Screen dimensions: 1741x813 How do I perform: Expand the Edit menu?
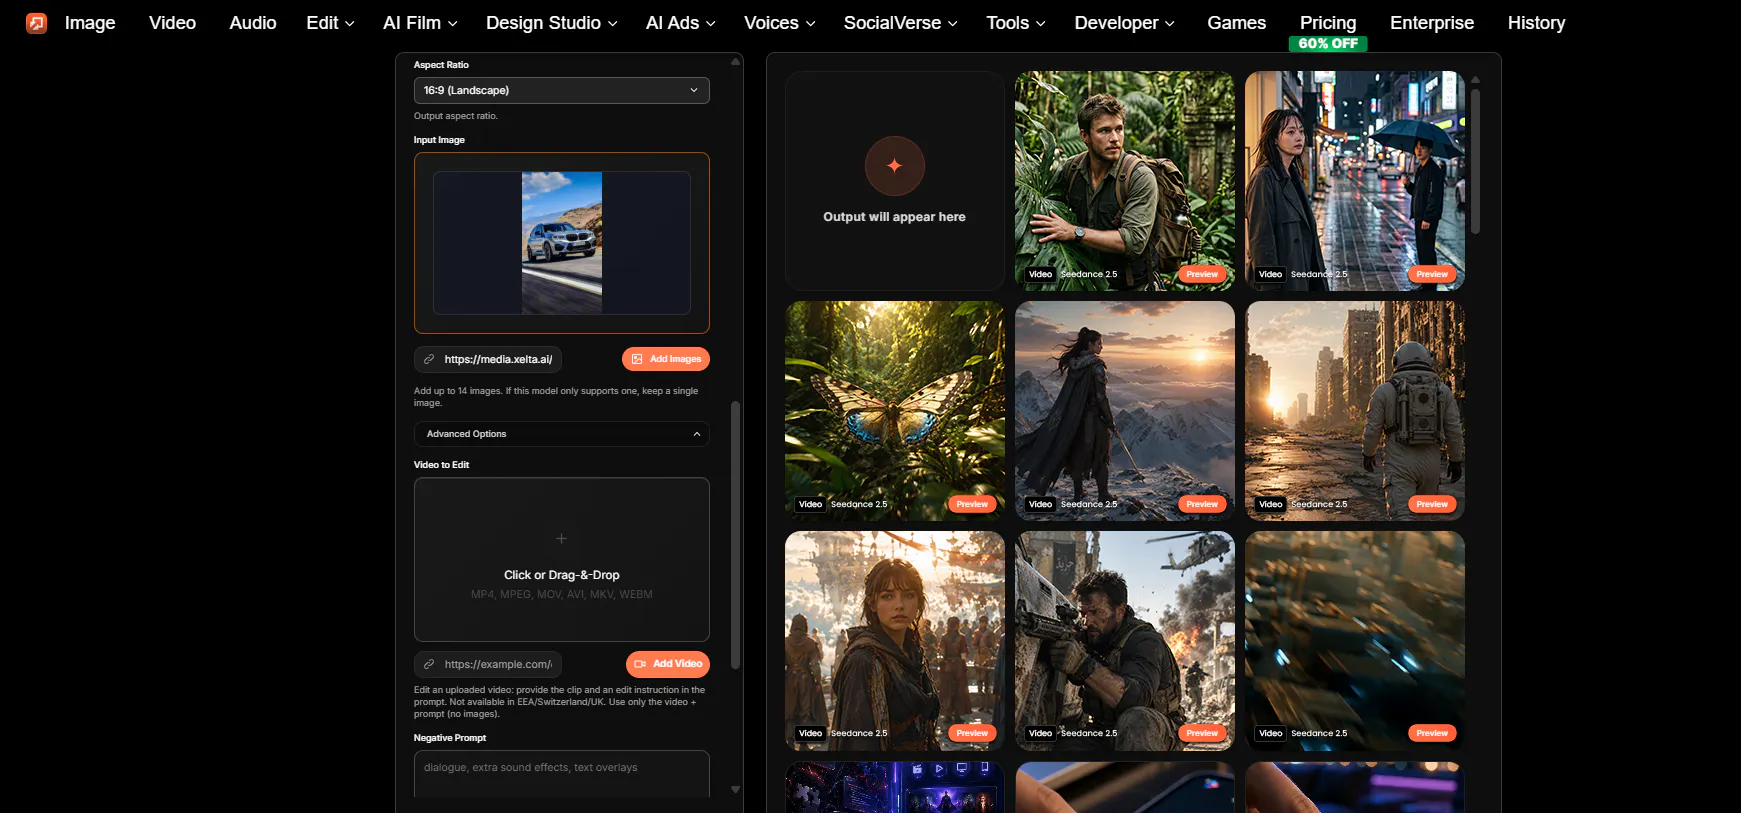(x=330, y=23)
